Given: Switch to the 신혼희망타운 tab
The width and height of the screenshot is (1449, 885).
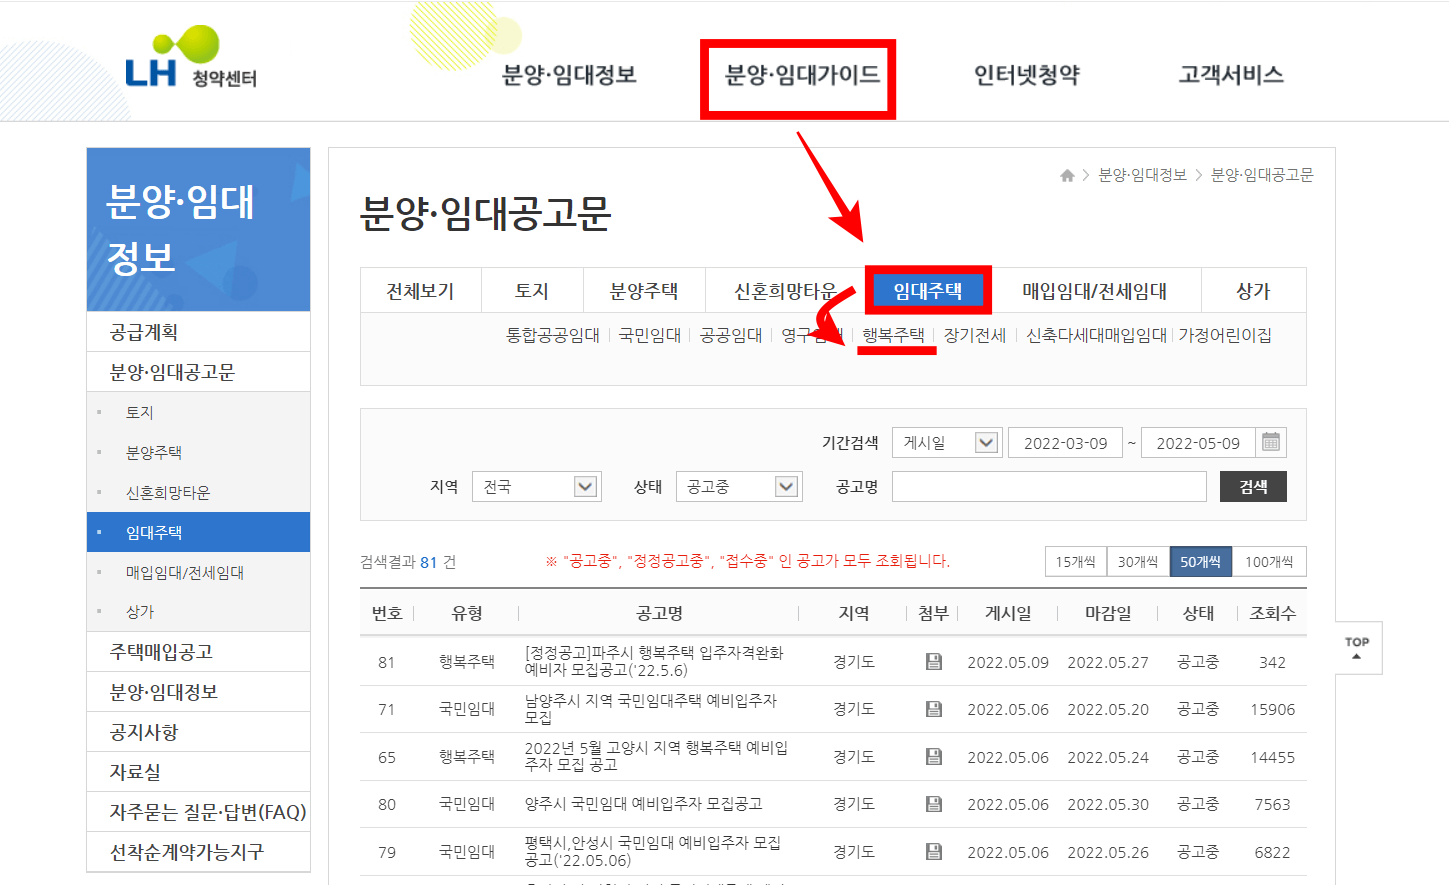Looking at the screenshot, I should coord(785,291).
